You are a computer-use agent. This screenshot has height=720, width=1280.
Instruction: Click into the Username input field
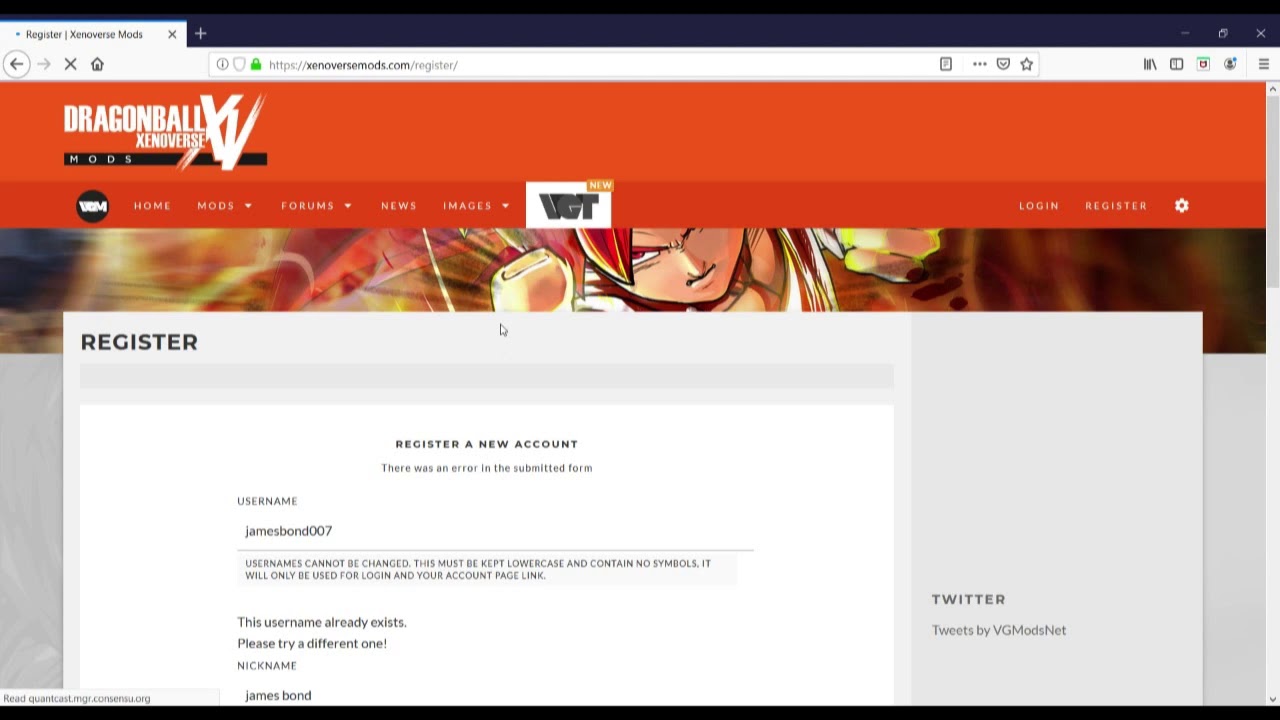495,531
